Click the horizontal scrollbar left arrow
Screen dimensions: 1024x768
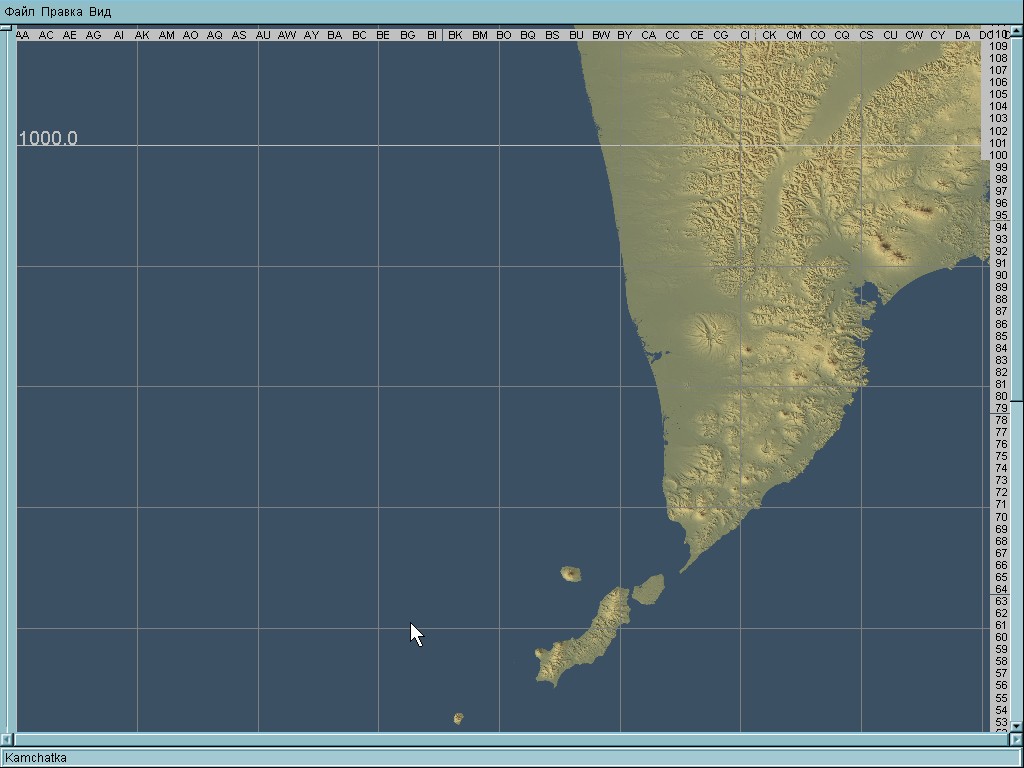[x=7, y=739]
